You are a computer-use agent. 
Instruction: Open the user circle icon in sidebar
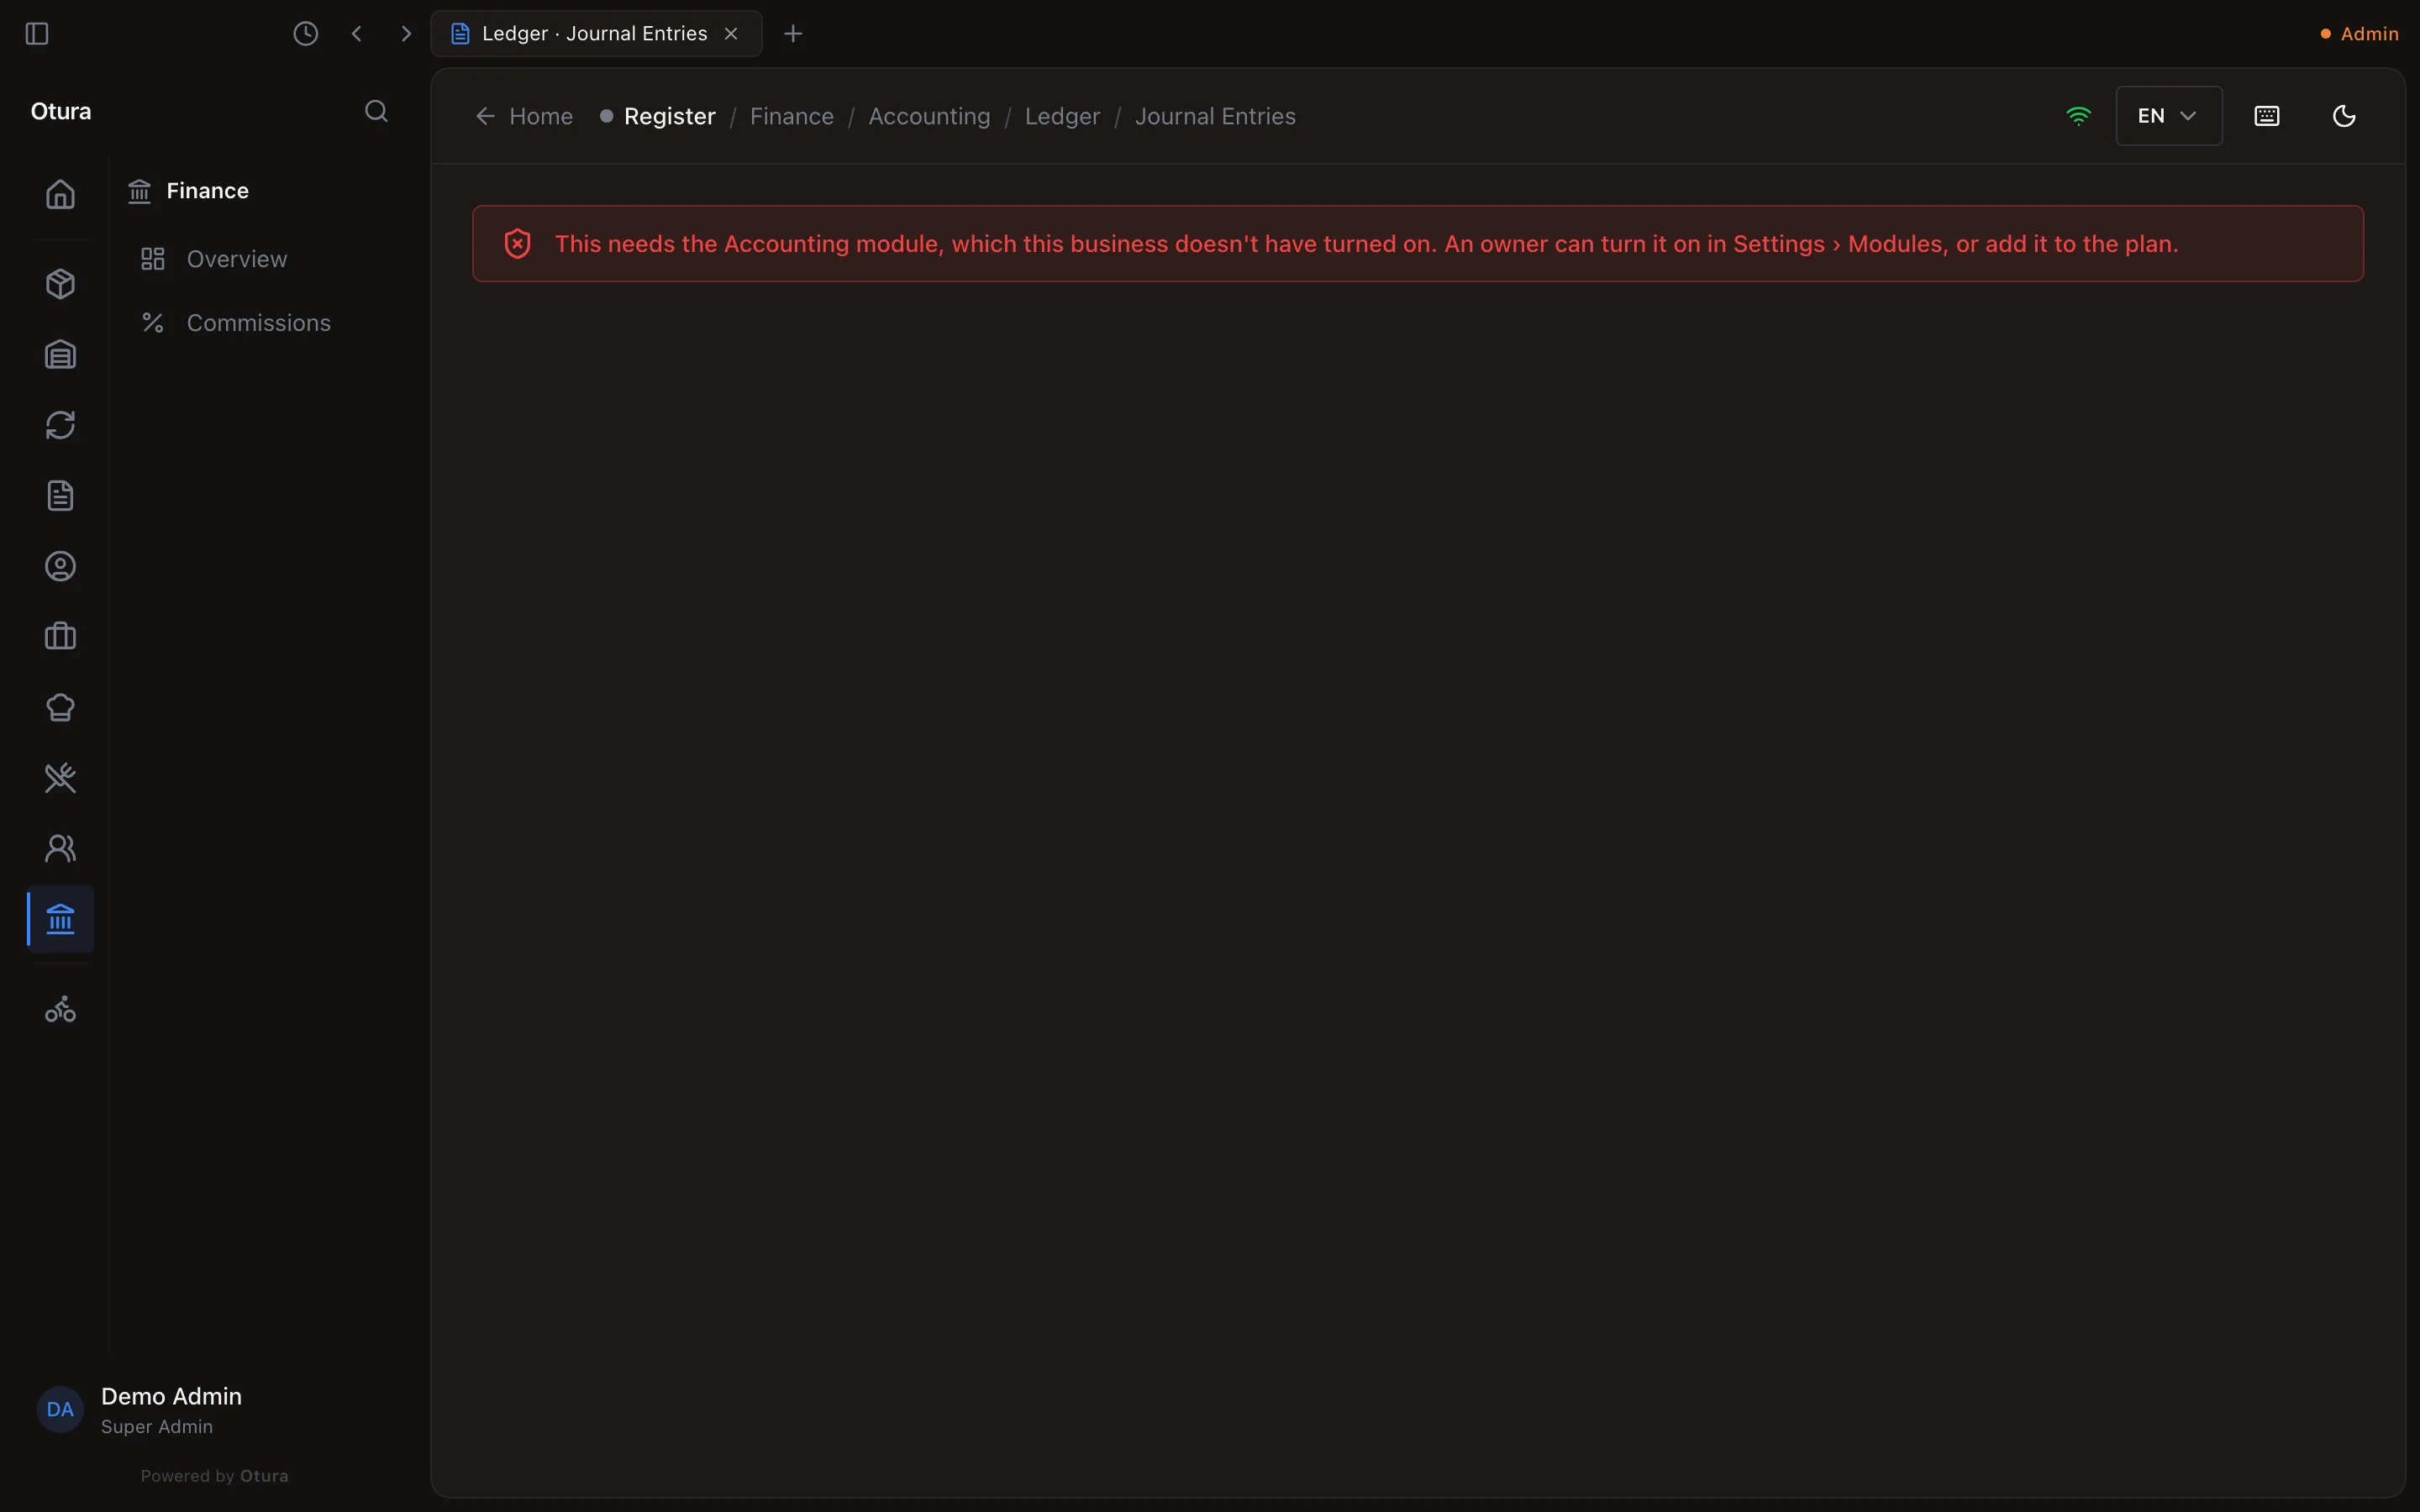pos(60,567)
